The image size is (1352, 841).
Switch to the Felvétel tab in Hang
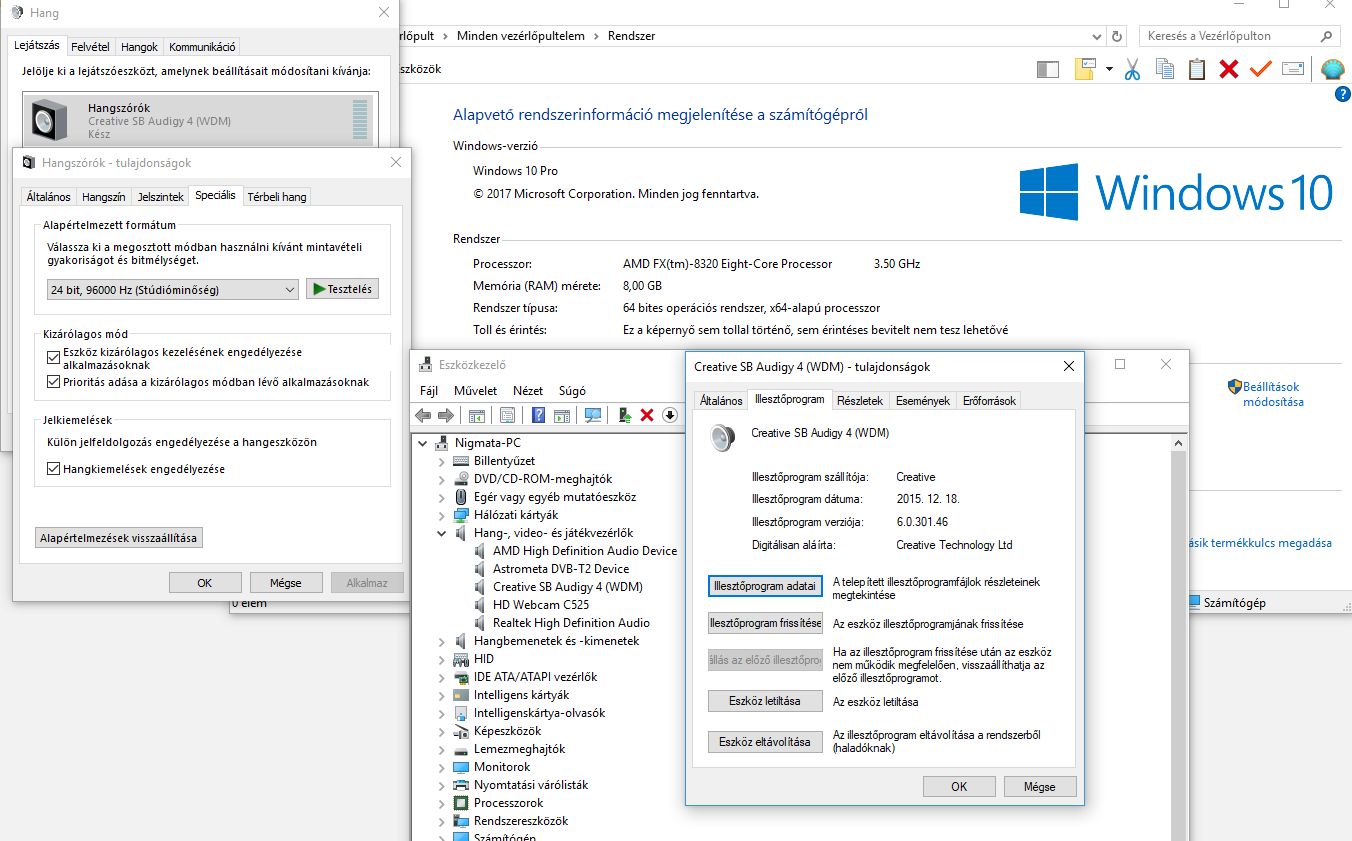pos(91,47)
